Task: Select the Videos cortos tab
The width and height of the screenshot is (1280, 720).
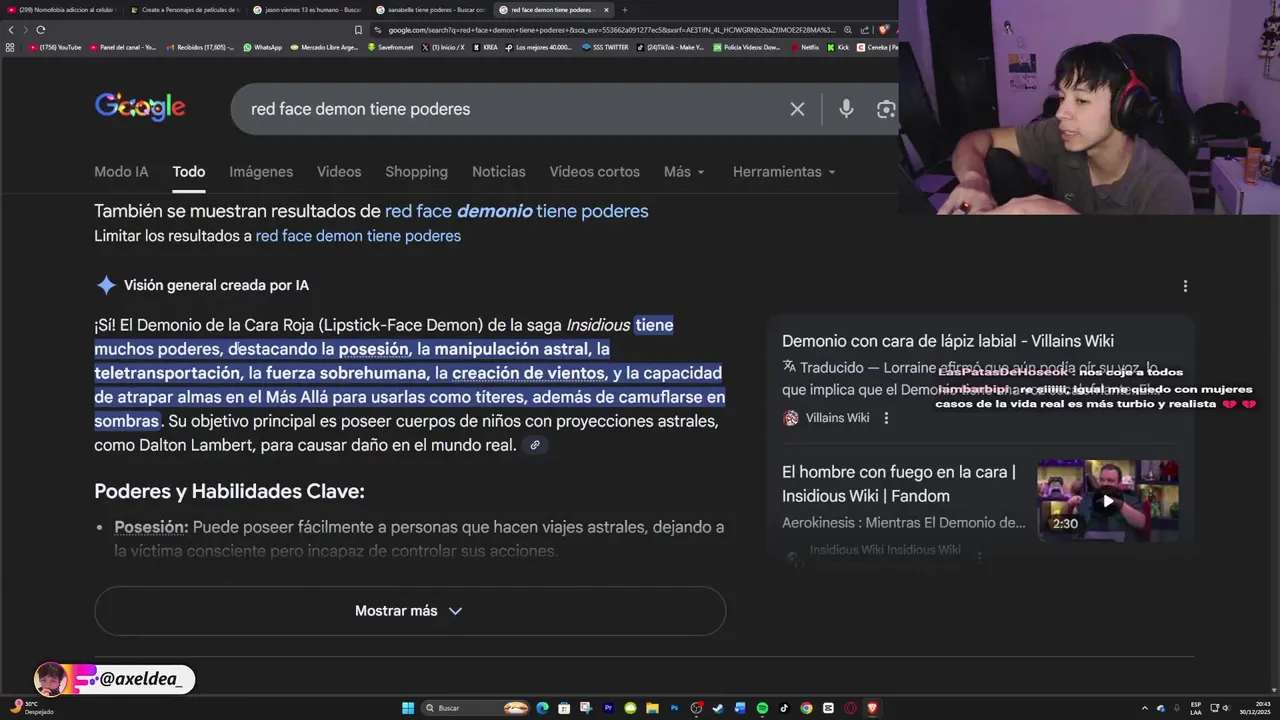Action: point(594,172)
